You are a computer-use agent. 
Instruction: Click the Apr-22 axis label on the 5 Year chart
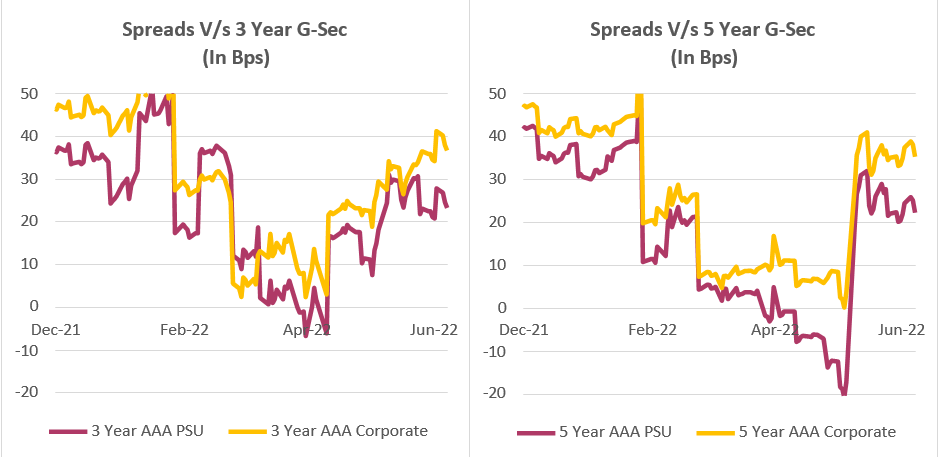[775, 328]
